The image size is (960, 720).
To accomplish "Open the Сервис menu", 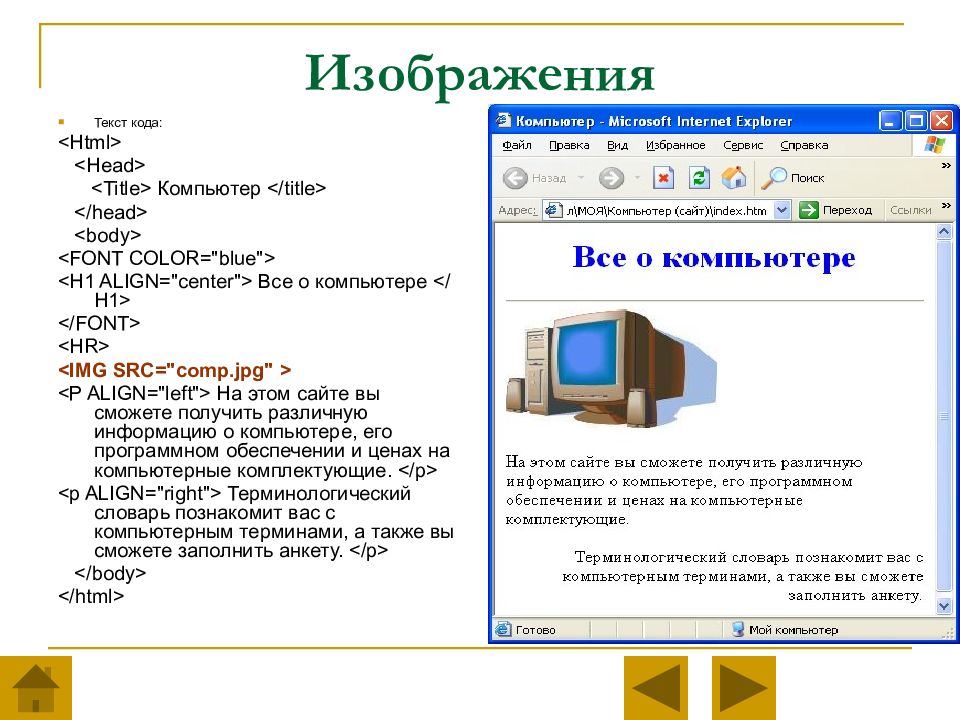I will coord(743,145).
